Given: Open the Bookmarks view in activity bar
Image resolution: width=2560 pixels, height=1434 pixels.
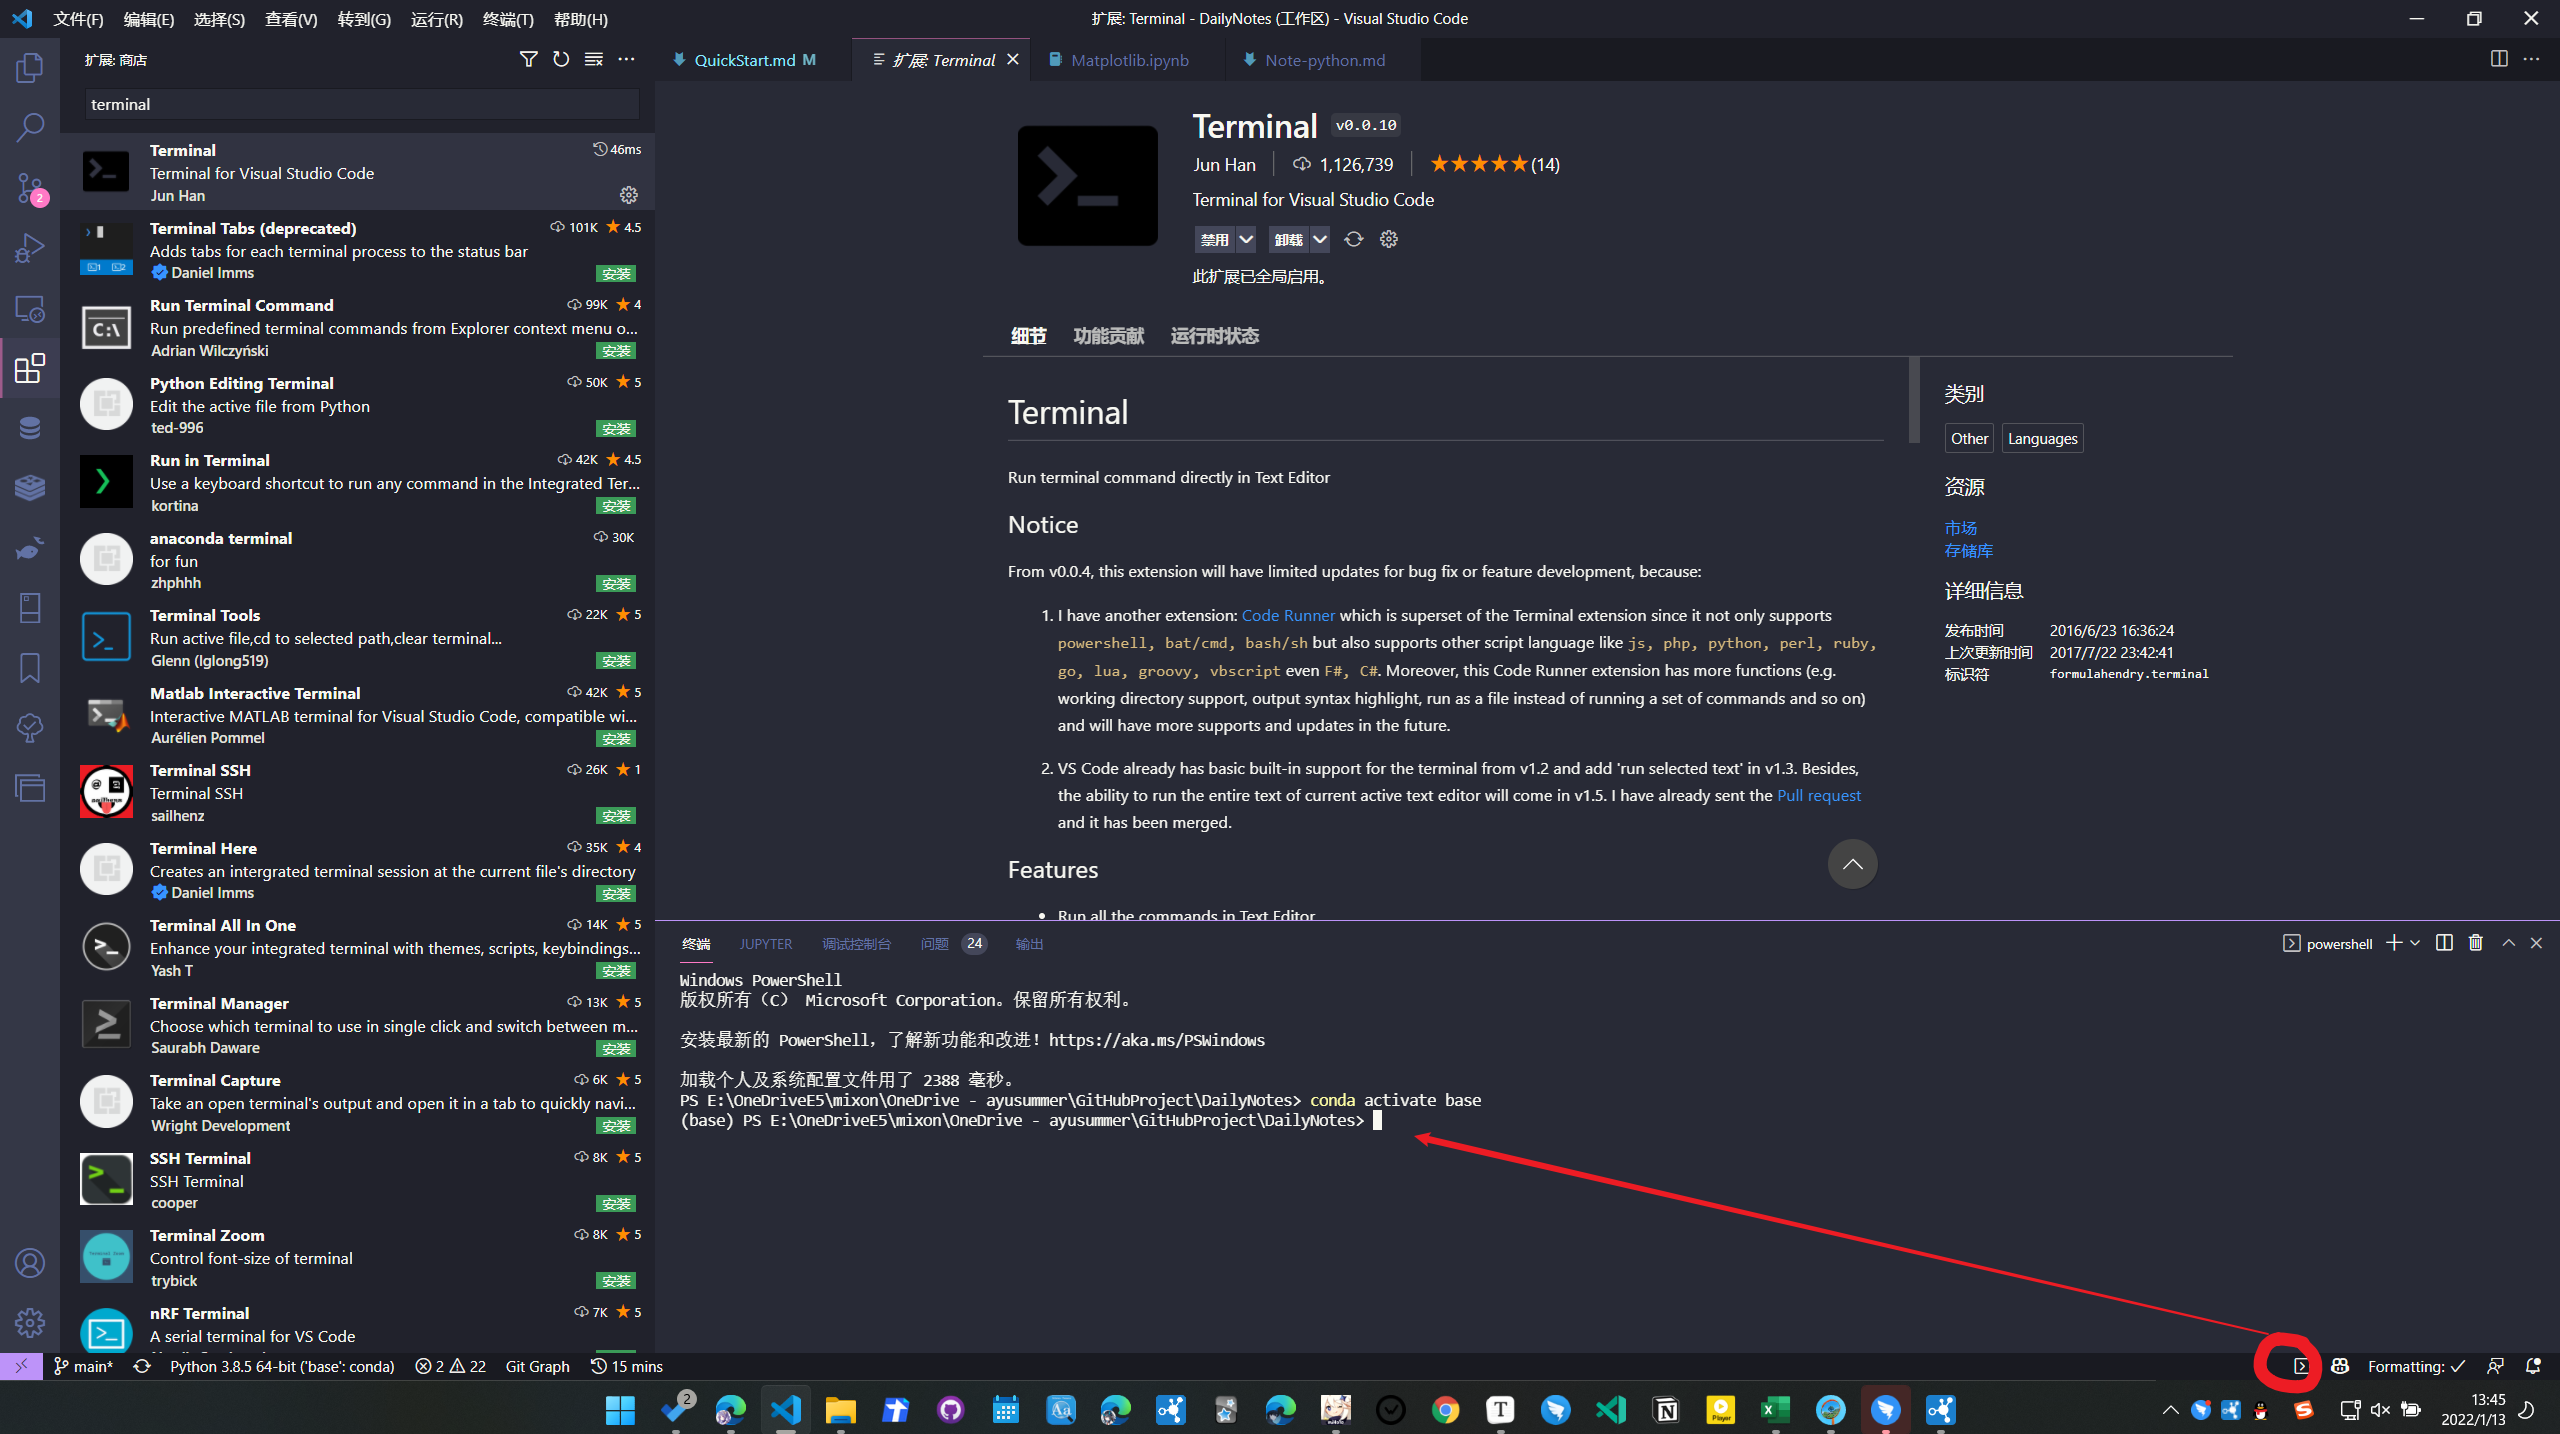Looking at the screenshot, I should point(30,668).
